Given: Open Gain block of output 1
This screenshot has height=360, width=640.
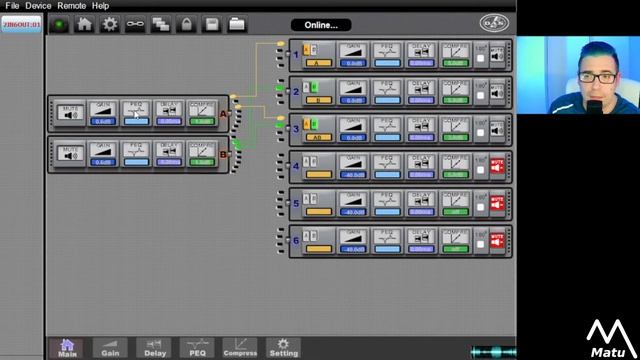Looking at the screenshot, I should tap(353, 55).
